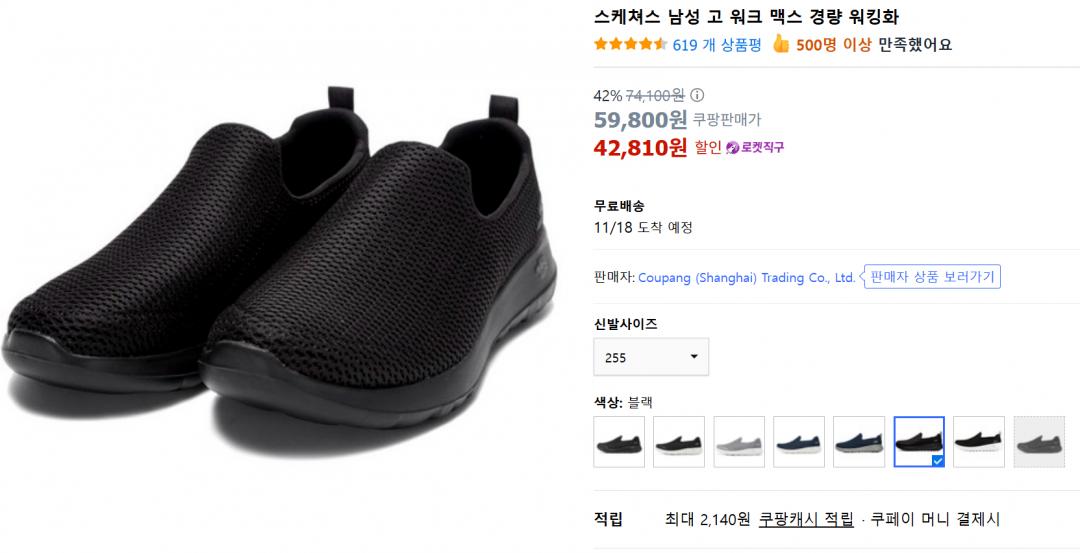Click the Coupang (Shanghai) Trading Co., Ltd. seller link

coord(746,278)
